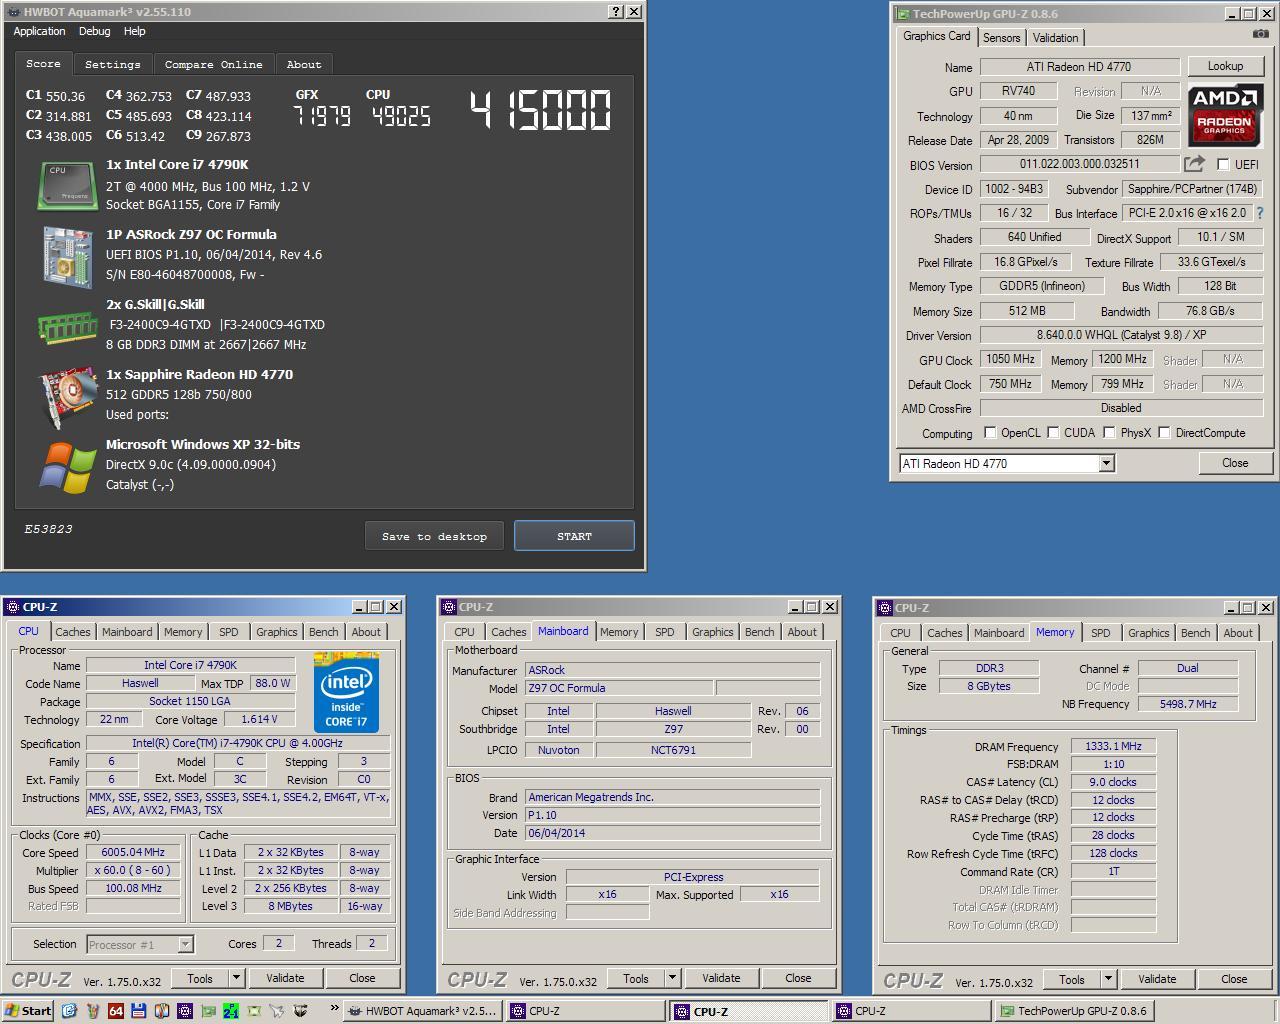Click Validate in left CPU-Z window
This screenshot has width=1280, height=1024.
click(x=285, y=978)
